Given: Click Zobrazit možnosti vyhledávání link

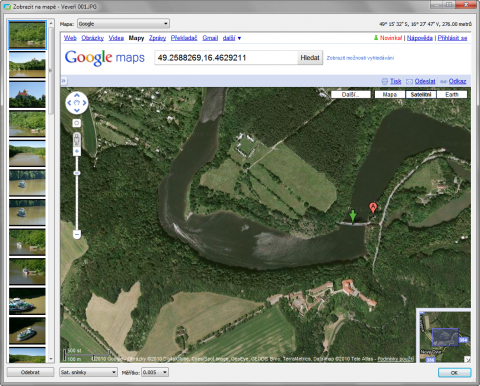Looking at the screenshot, I should (360, 58).
